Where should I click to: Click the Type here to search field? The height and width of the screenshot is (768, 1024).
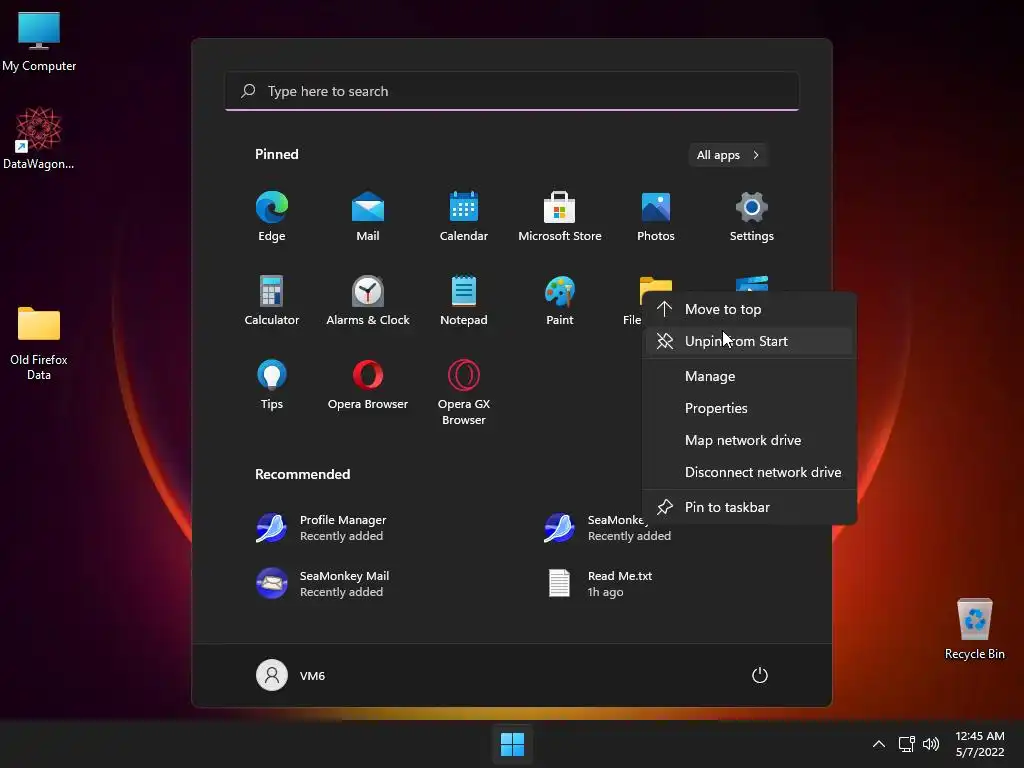[x=512, y=91]
